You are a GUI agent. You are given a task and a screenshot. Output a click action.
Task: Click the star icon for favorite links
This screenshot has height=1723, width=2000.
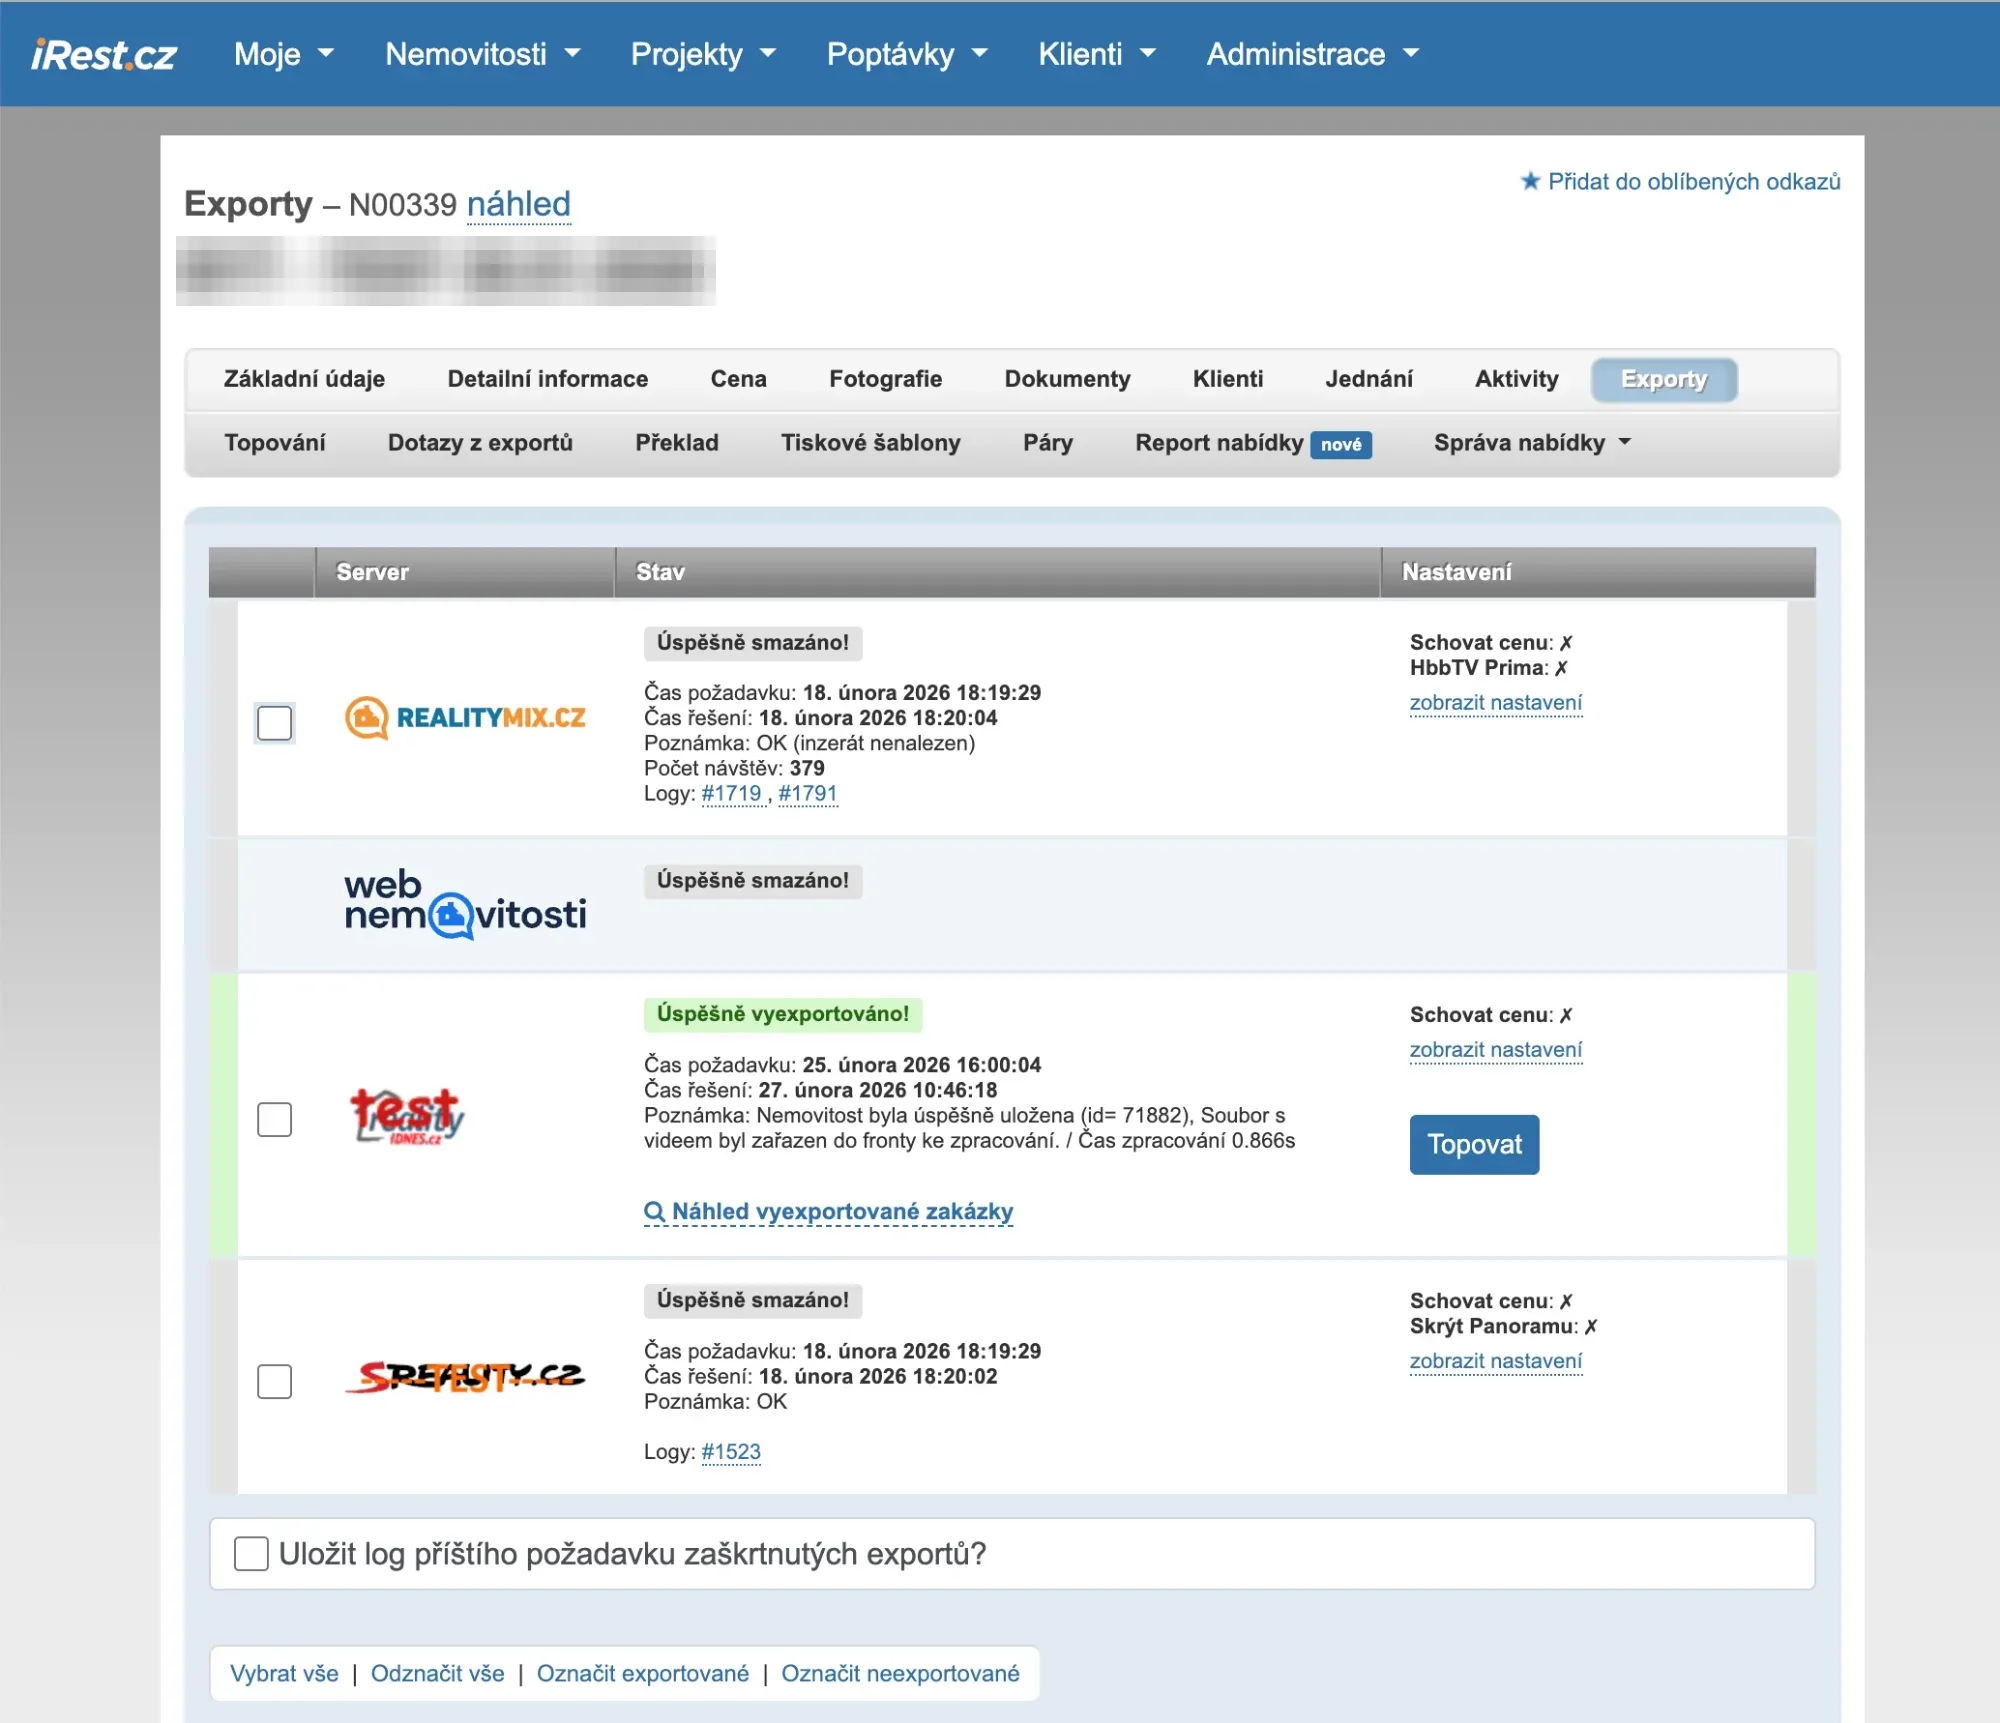(1530, 181)
